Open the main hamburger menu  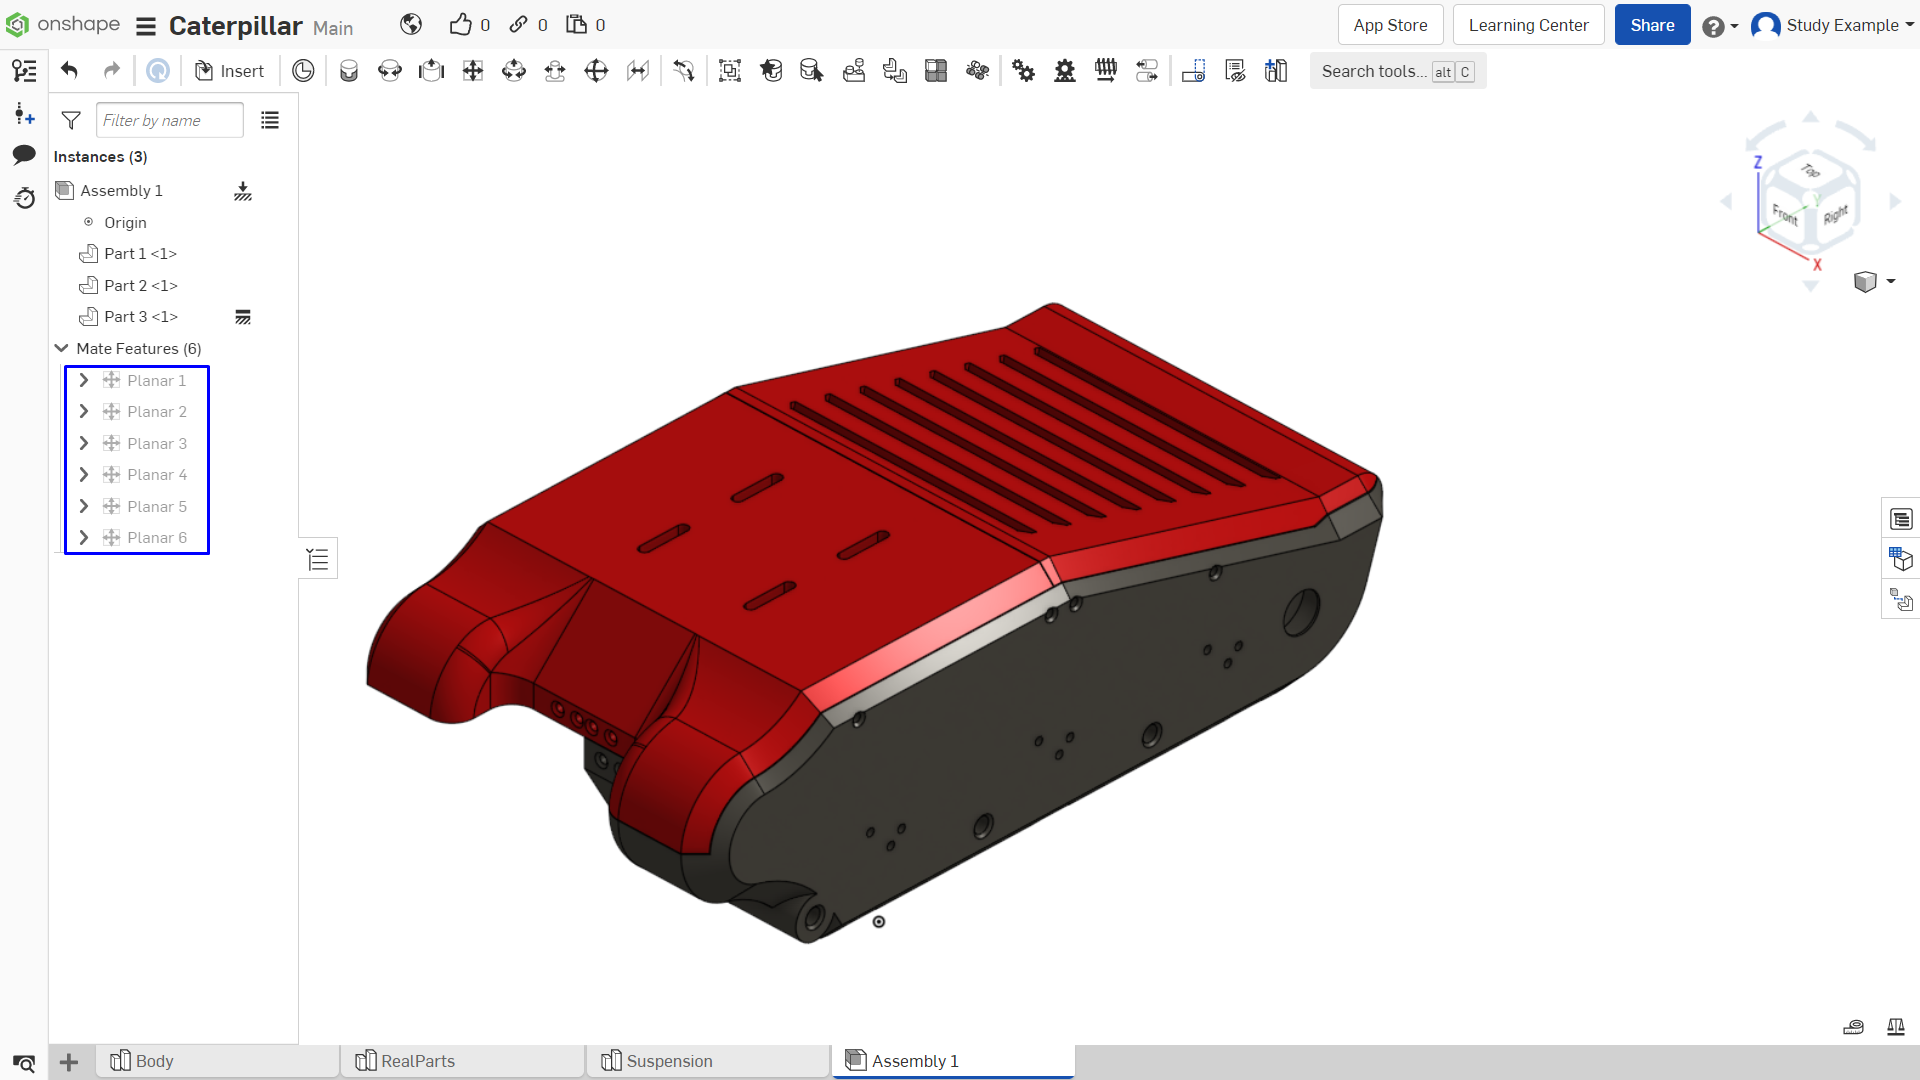click(146, 26)
